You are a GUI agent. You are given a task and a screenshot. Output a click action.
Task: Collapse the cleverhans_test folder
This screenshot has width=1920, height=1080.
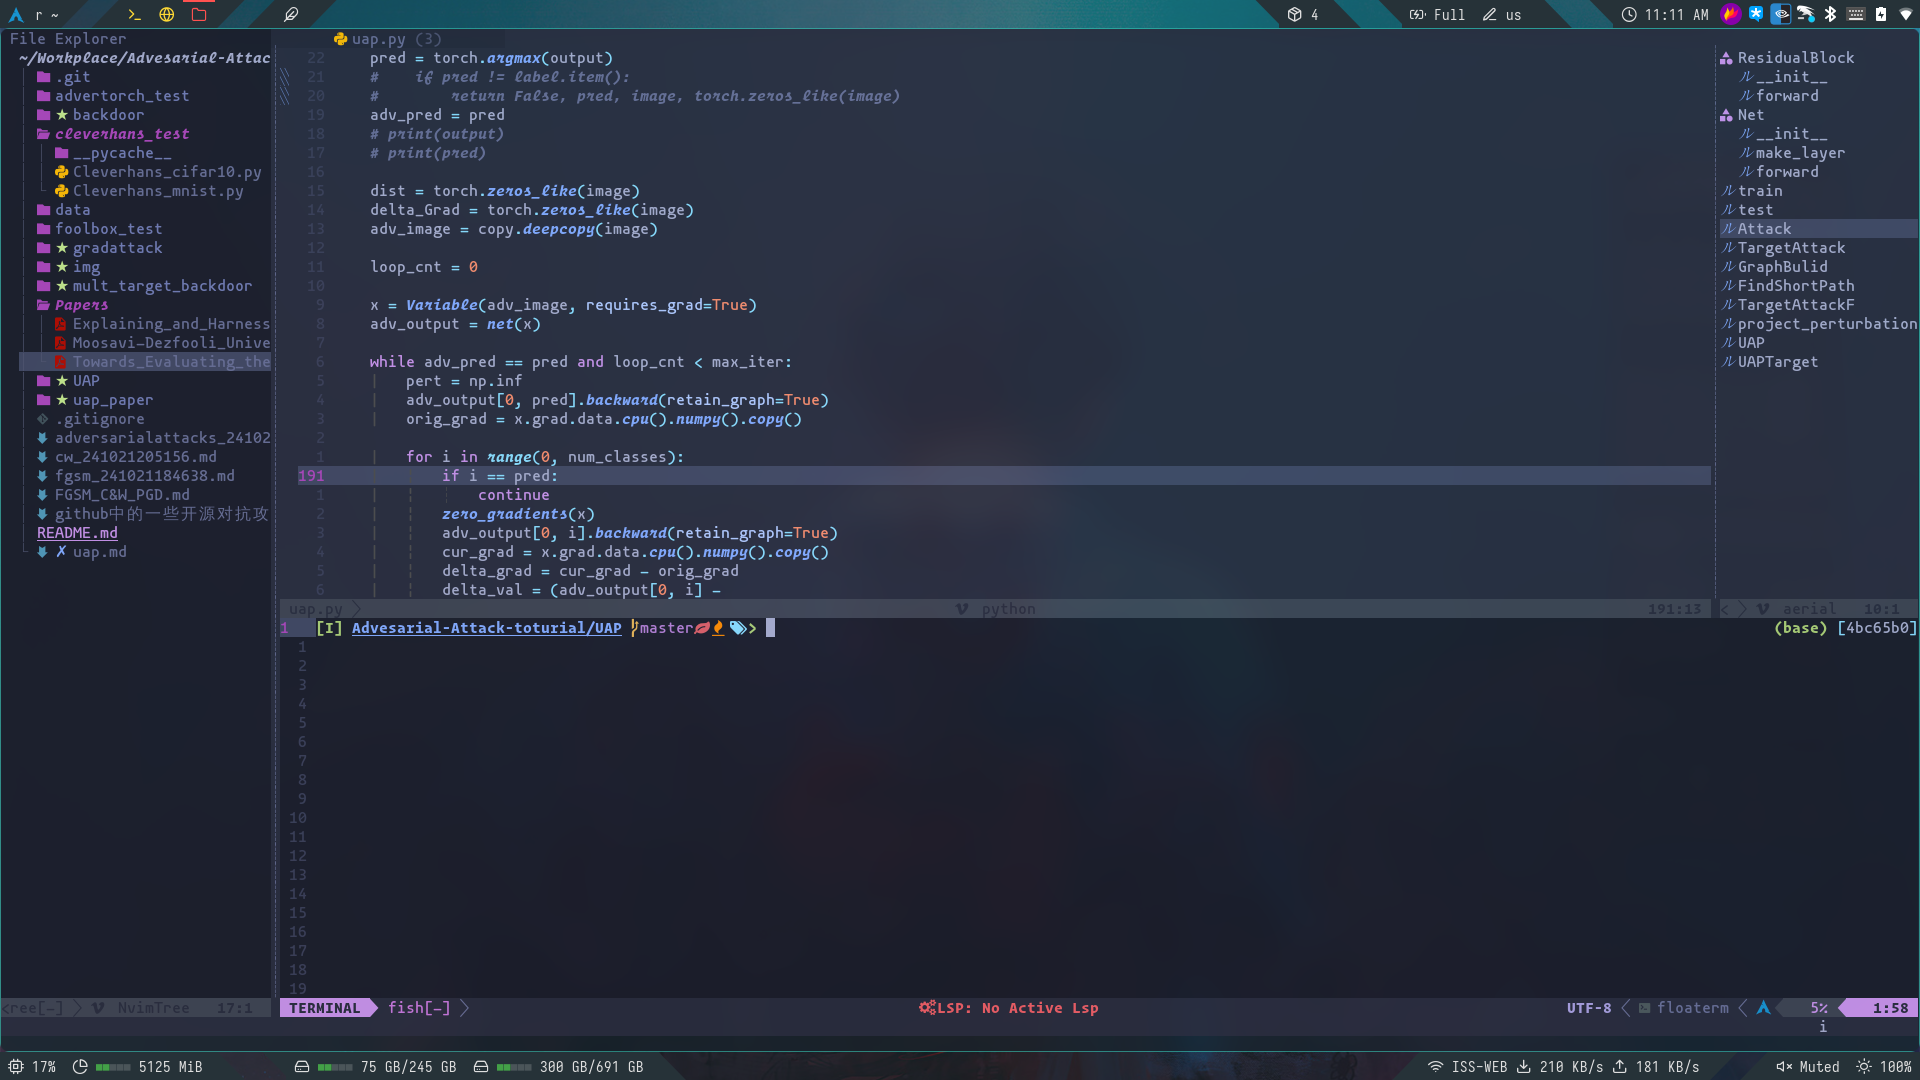(121, 134)
